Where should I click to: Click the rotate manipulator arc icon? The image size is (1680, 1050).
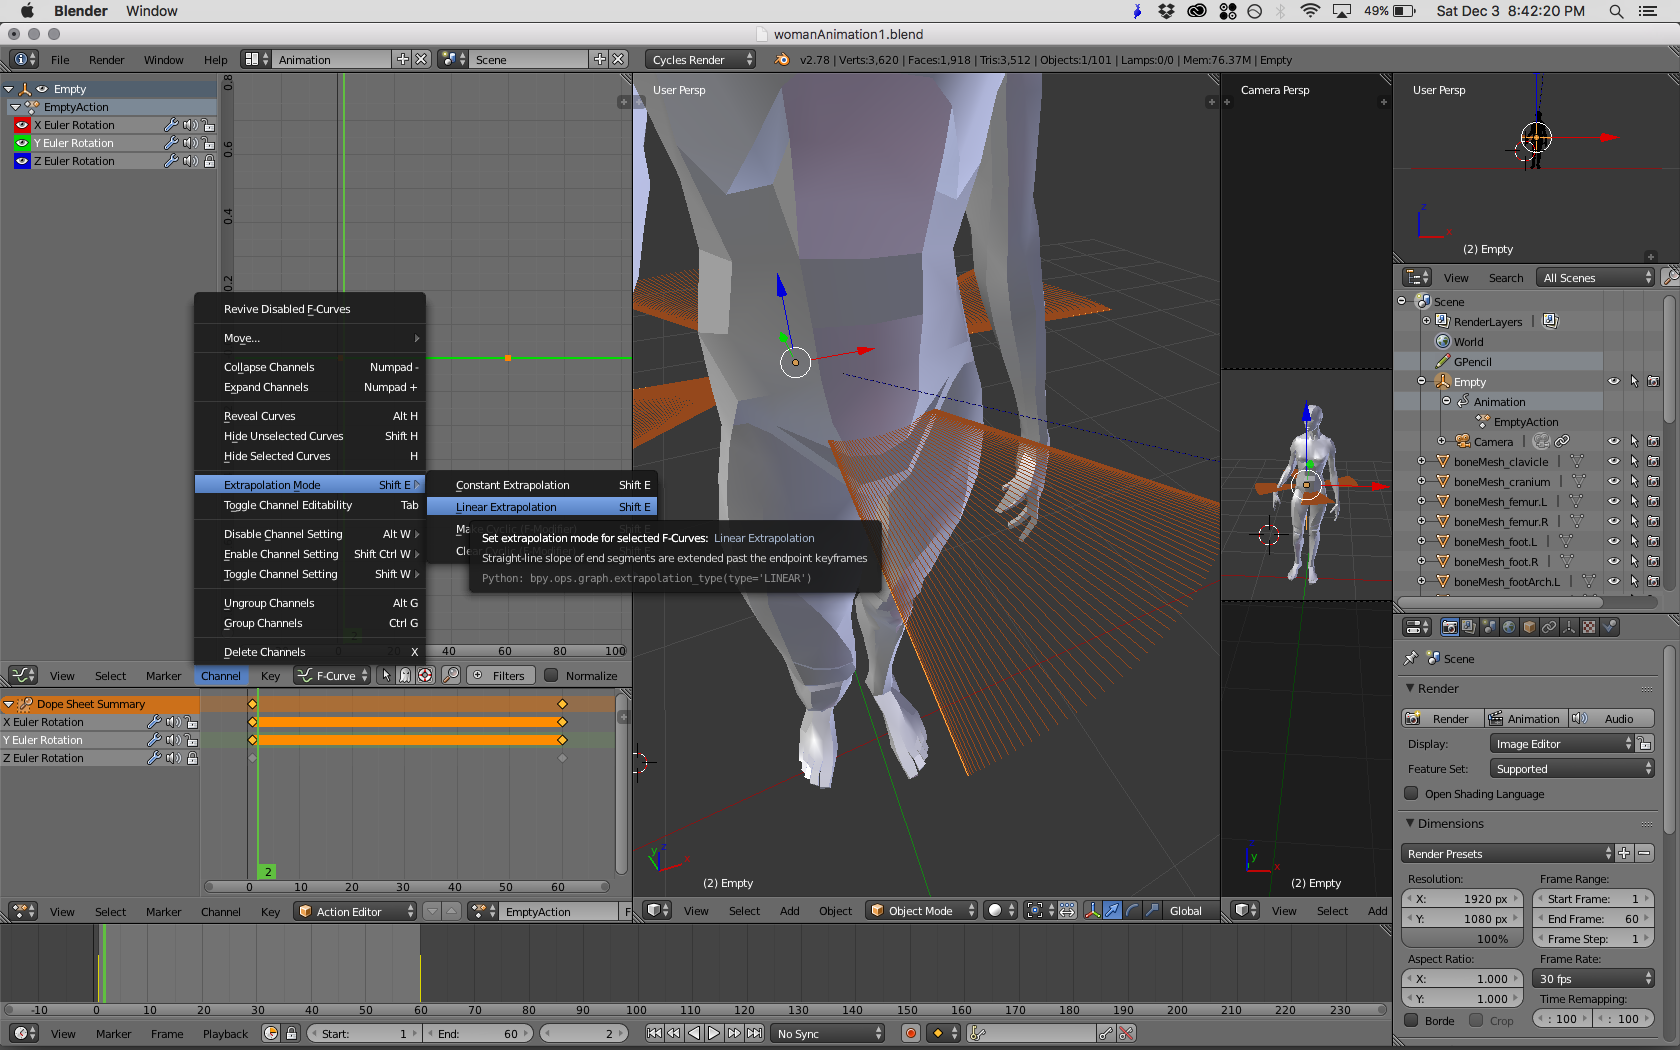coord(1132,911)
